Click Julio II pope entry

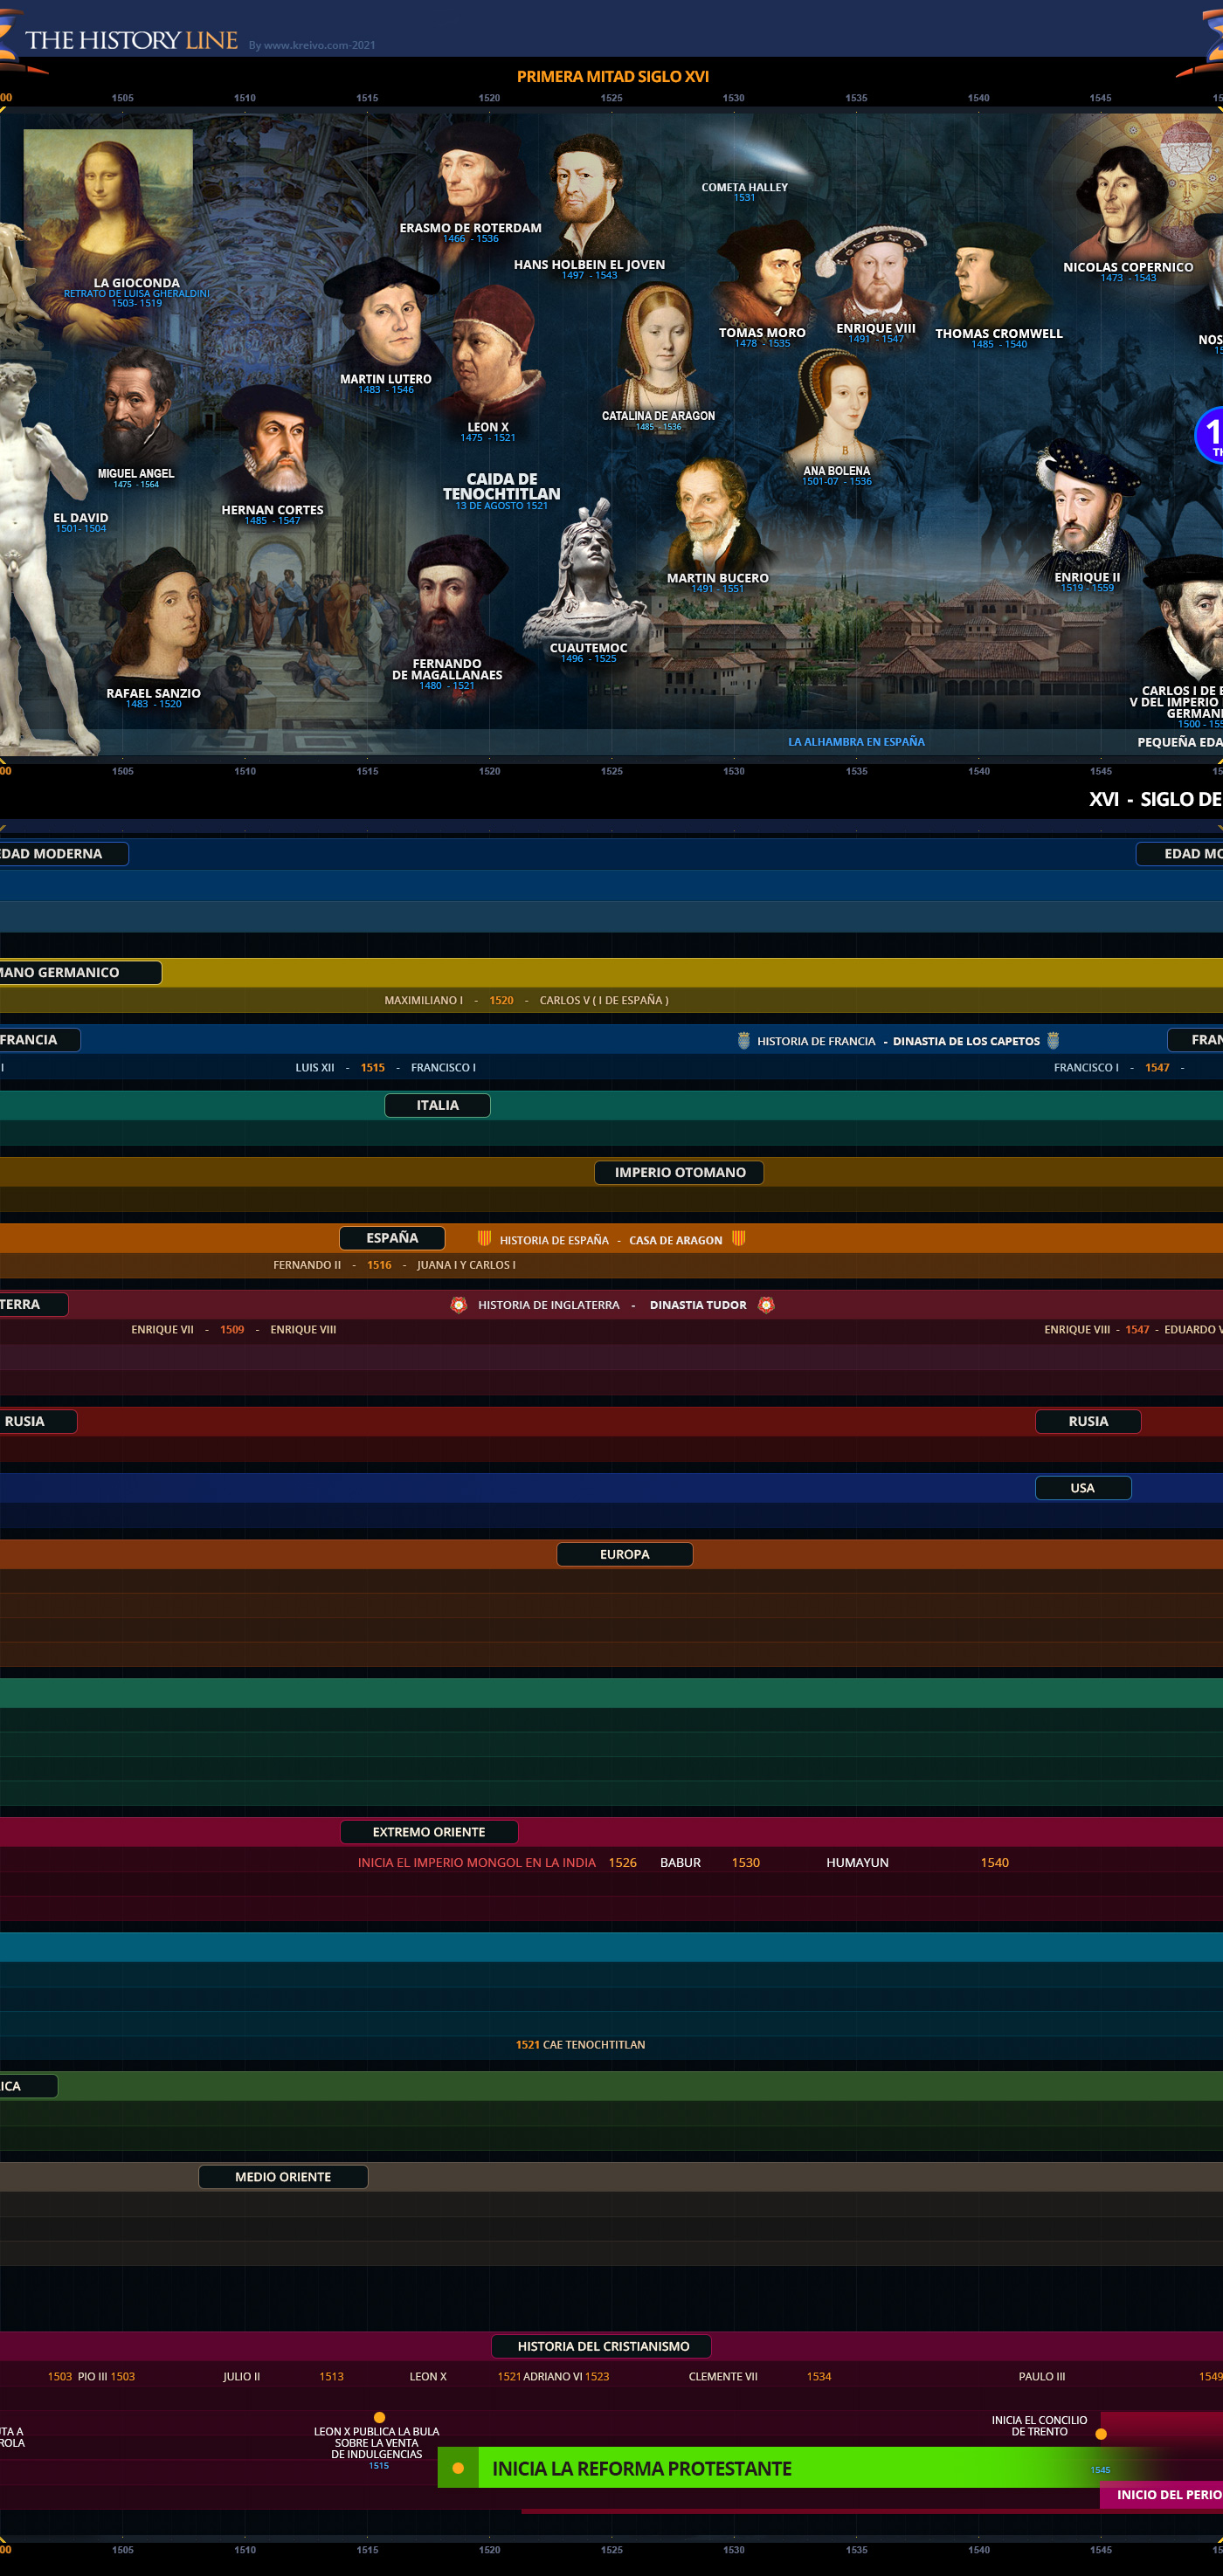242,2376
